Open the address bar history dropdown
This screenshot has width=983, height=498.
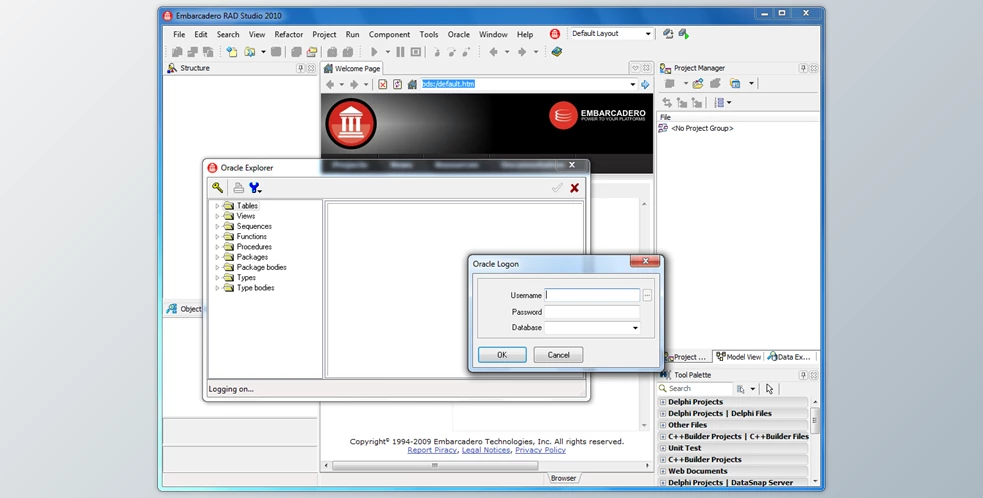pos(633,84)
